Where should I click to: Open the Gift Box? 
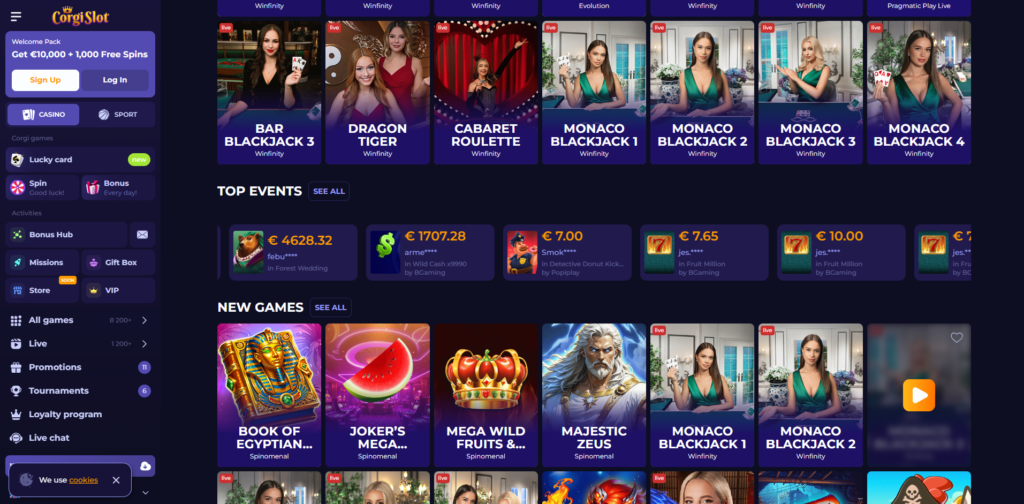118,262
